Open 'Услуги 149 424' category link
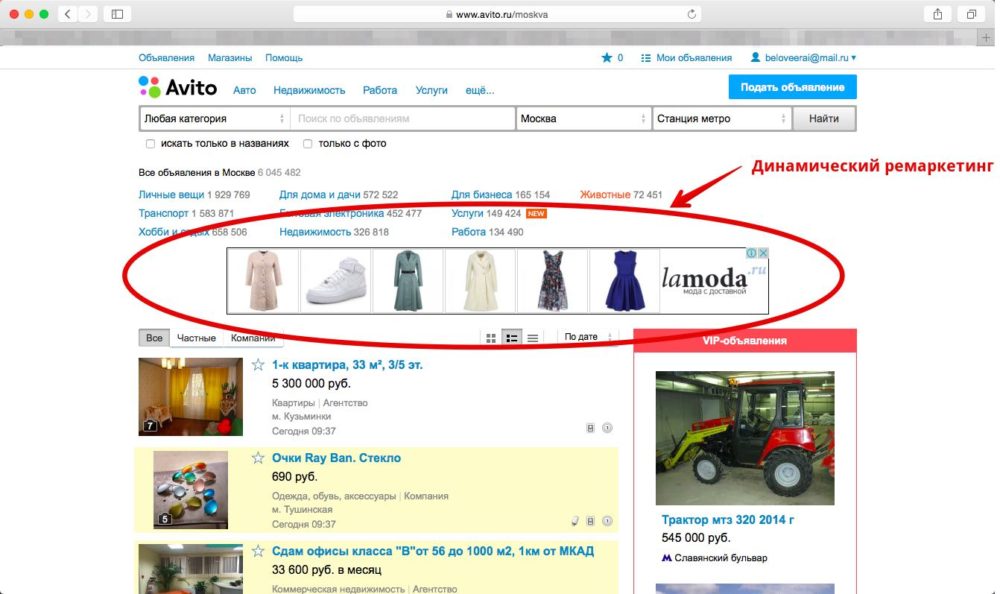Screen dimensions: 1000x594 [486, 213]
